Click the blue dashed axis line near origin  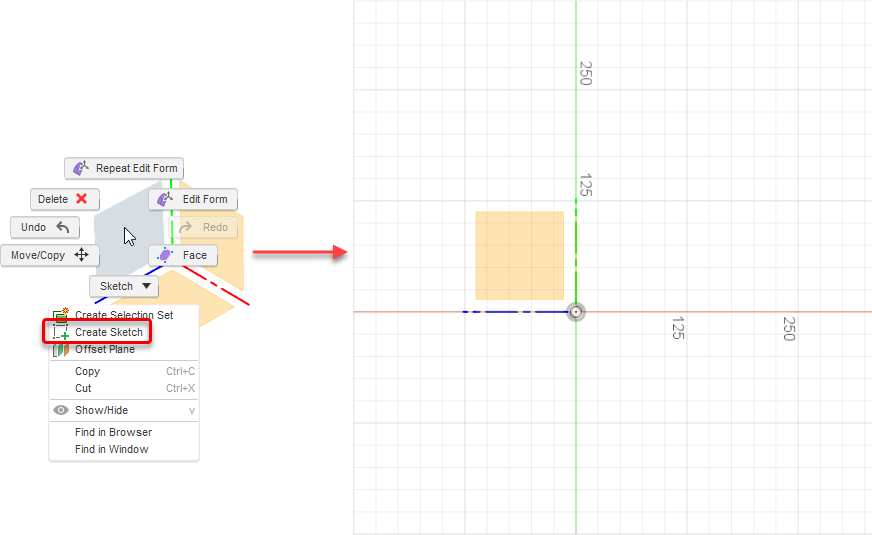coord(514,312)
